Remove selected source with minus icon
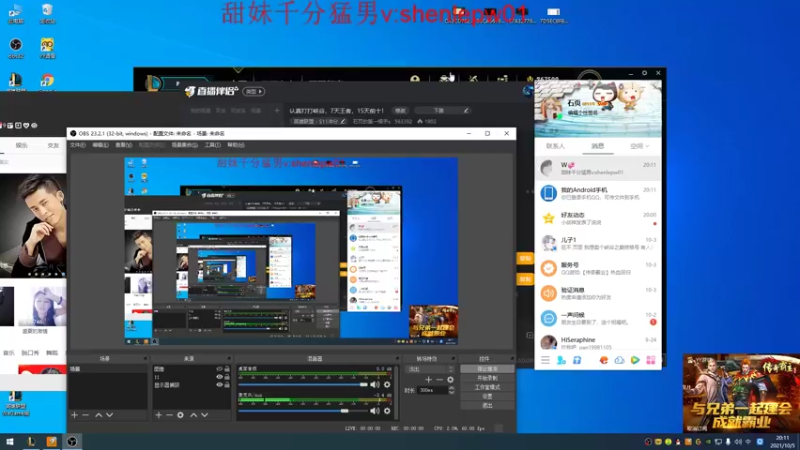 pos(169,415)
